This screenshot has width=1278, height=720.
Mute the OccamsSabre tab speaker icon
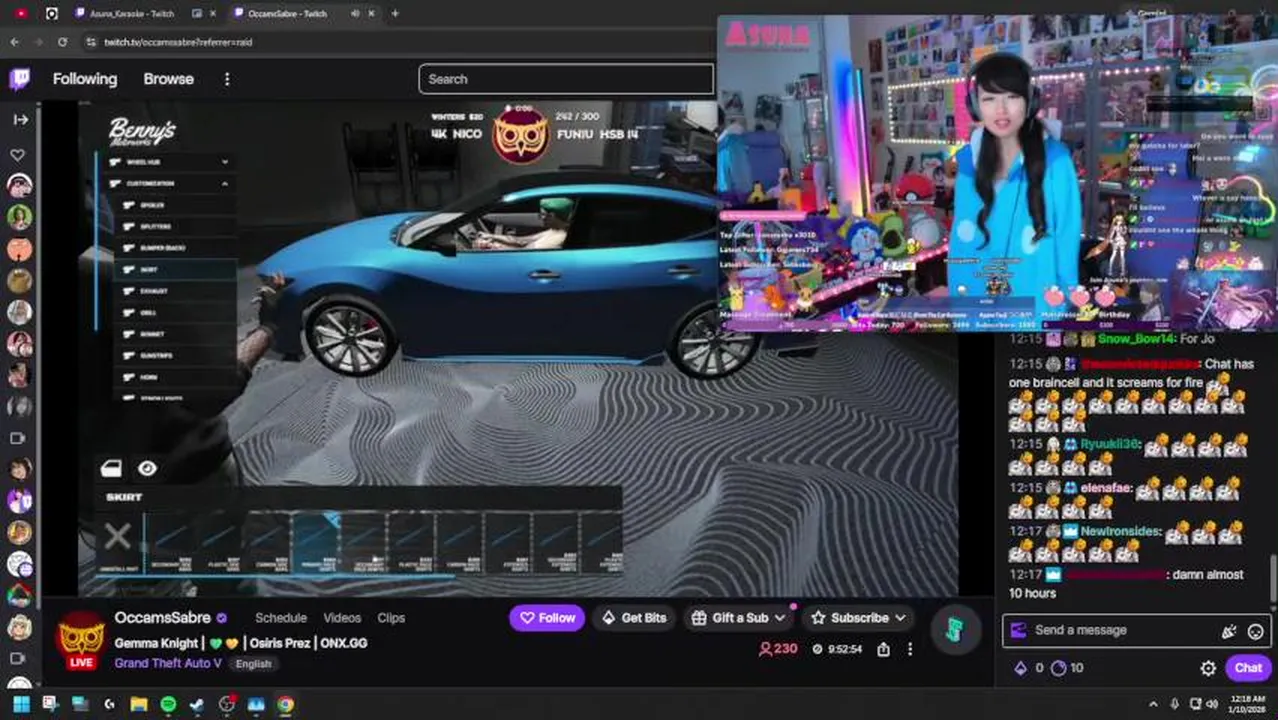click(355, 14)
